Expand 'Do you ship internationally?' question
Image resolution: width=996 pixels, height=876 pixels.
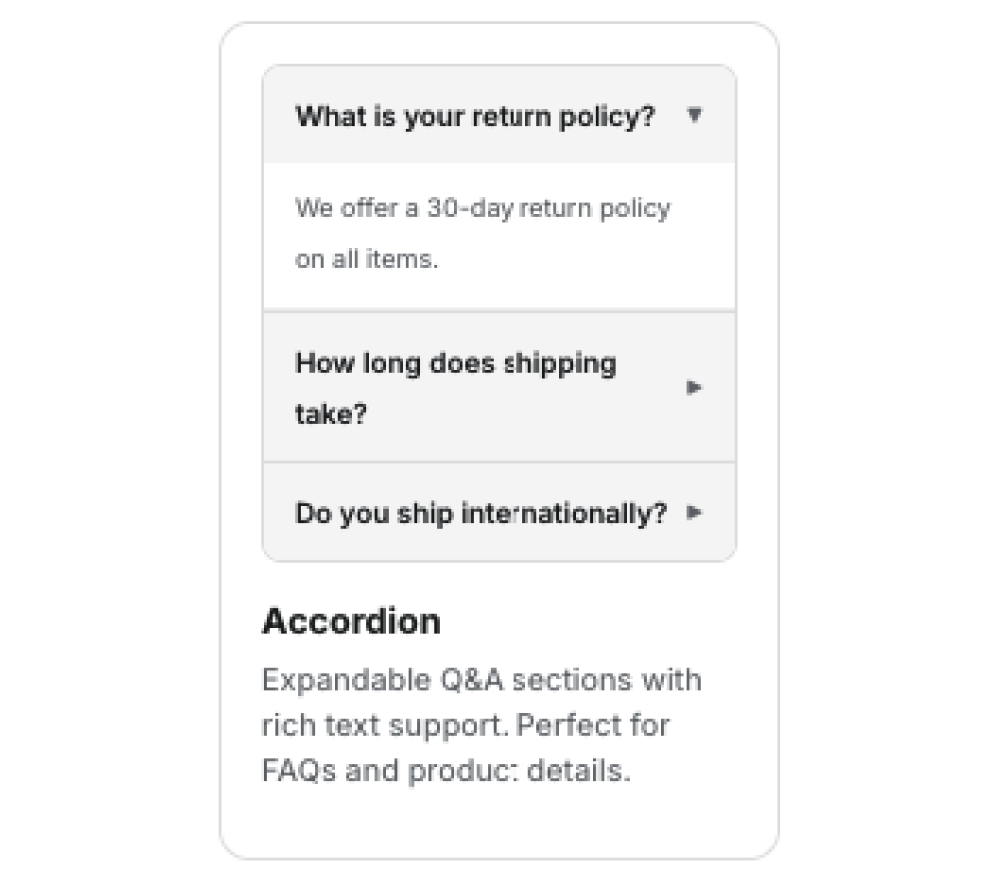(480, 514)
